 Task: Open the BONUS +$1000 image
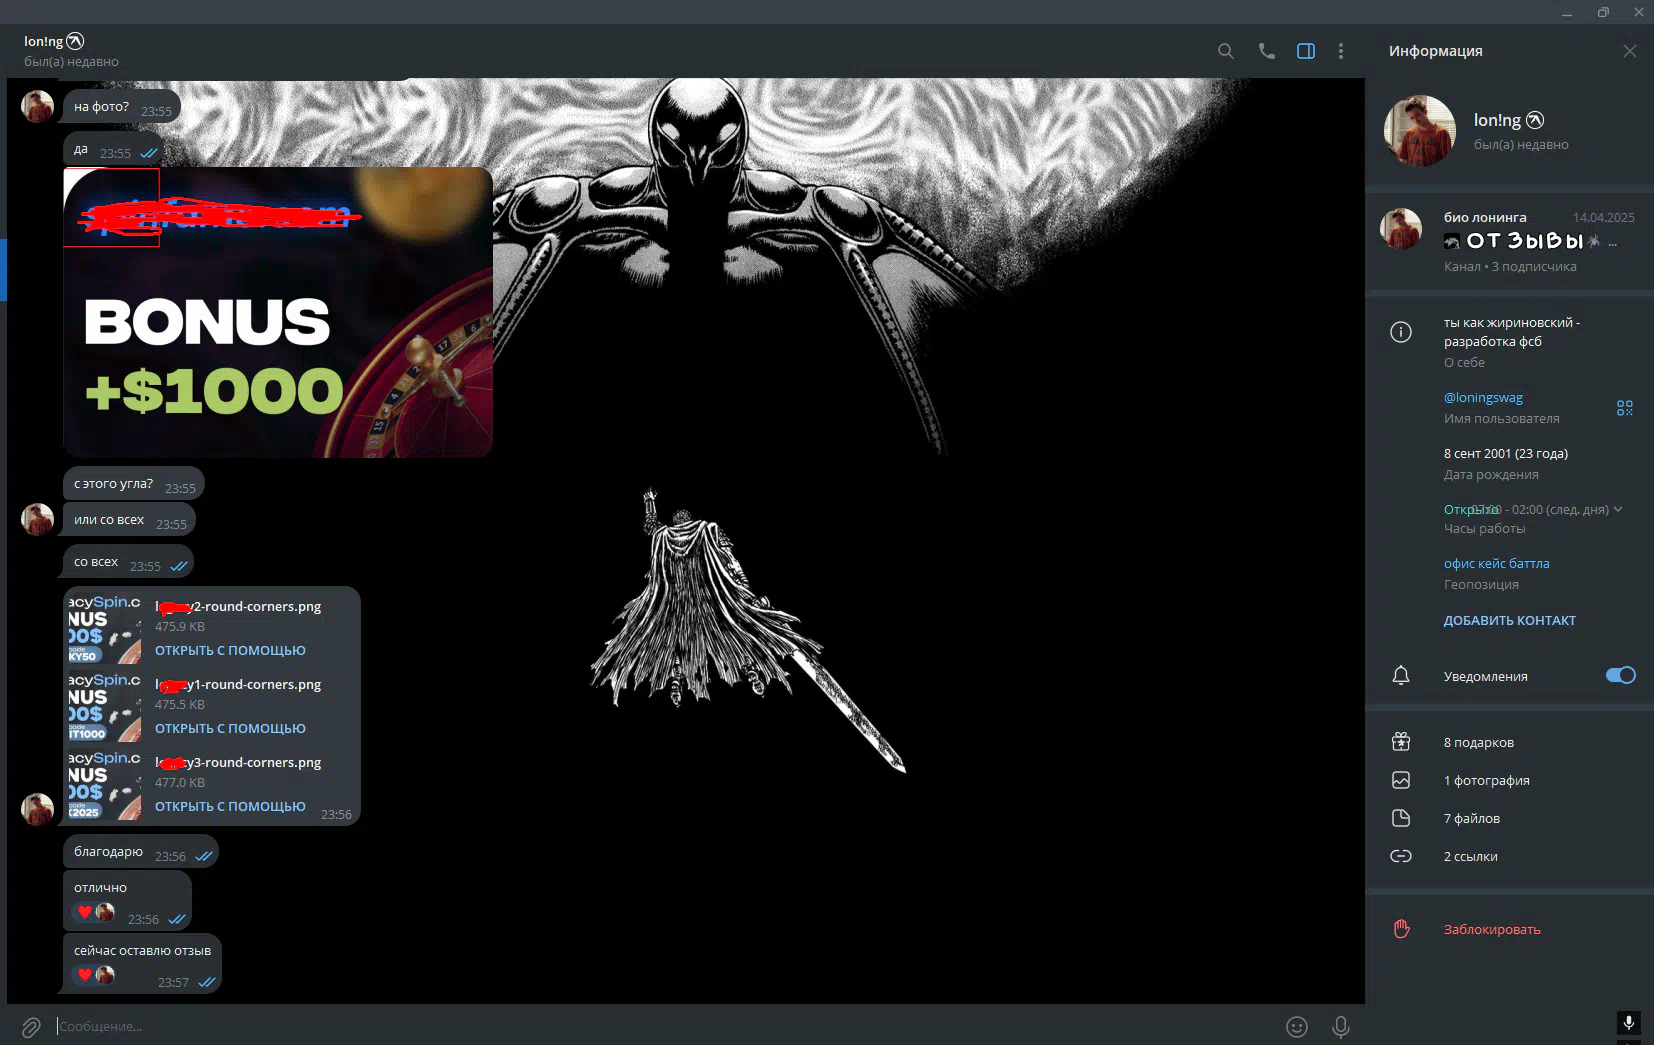(x=278, y=312)
